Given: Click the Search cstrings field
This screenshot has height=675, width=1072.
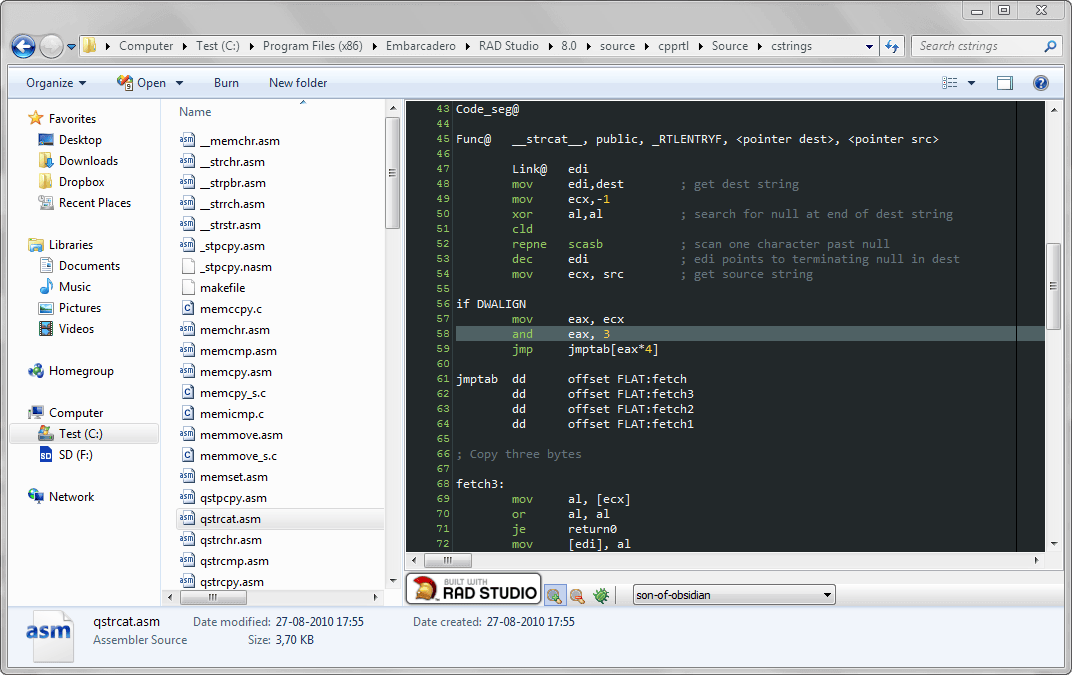Looking at the screenshot, I should 979,47.
